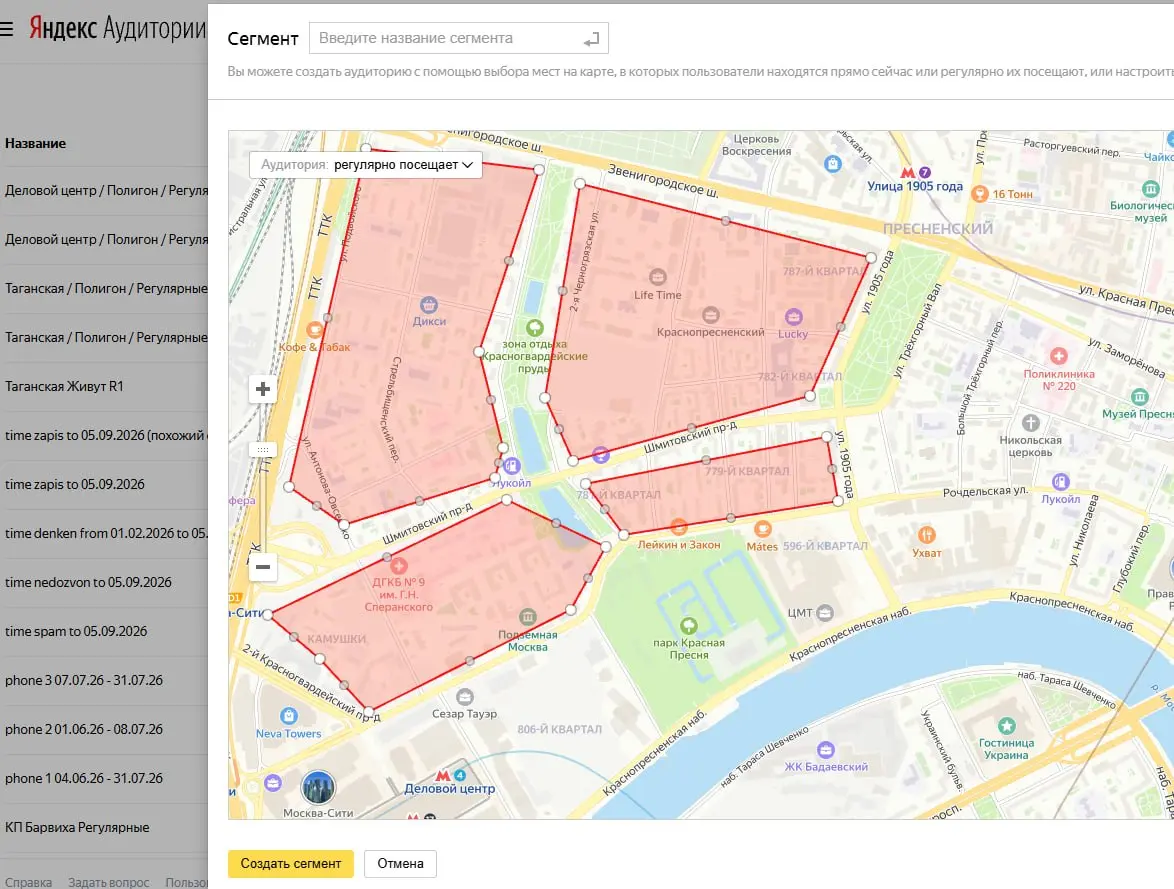Click the Никольская церковь marker icon

pyautogui.click(x=1031, y=422)
